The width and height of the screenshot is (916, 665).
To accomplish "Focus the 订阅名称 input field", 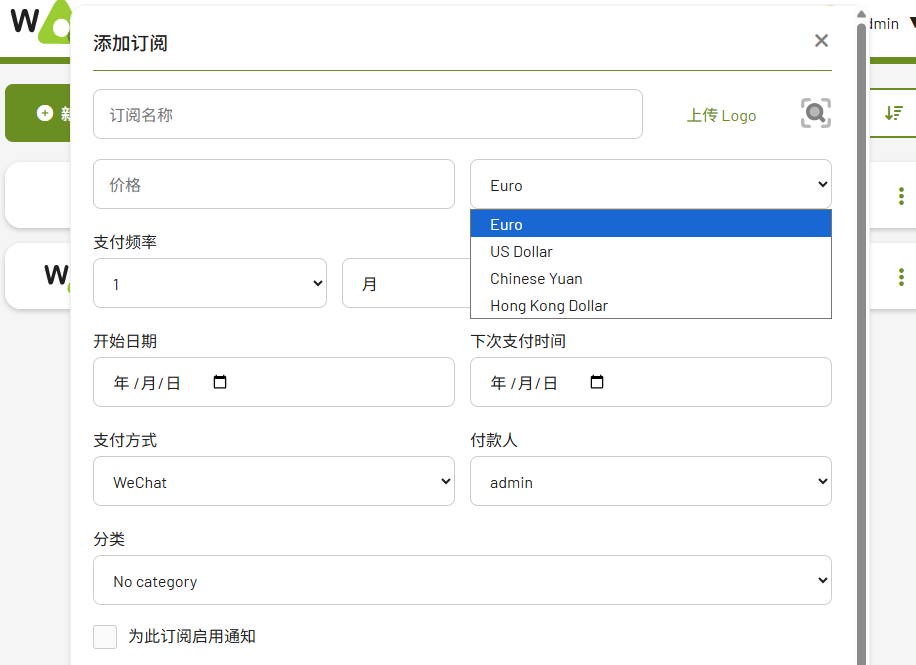I will (368, 114).
